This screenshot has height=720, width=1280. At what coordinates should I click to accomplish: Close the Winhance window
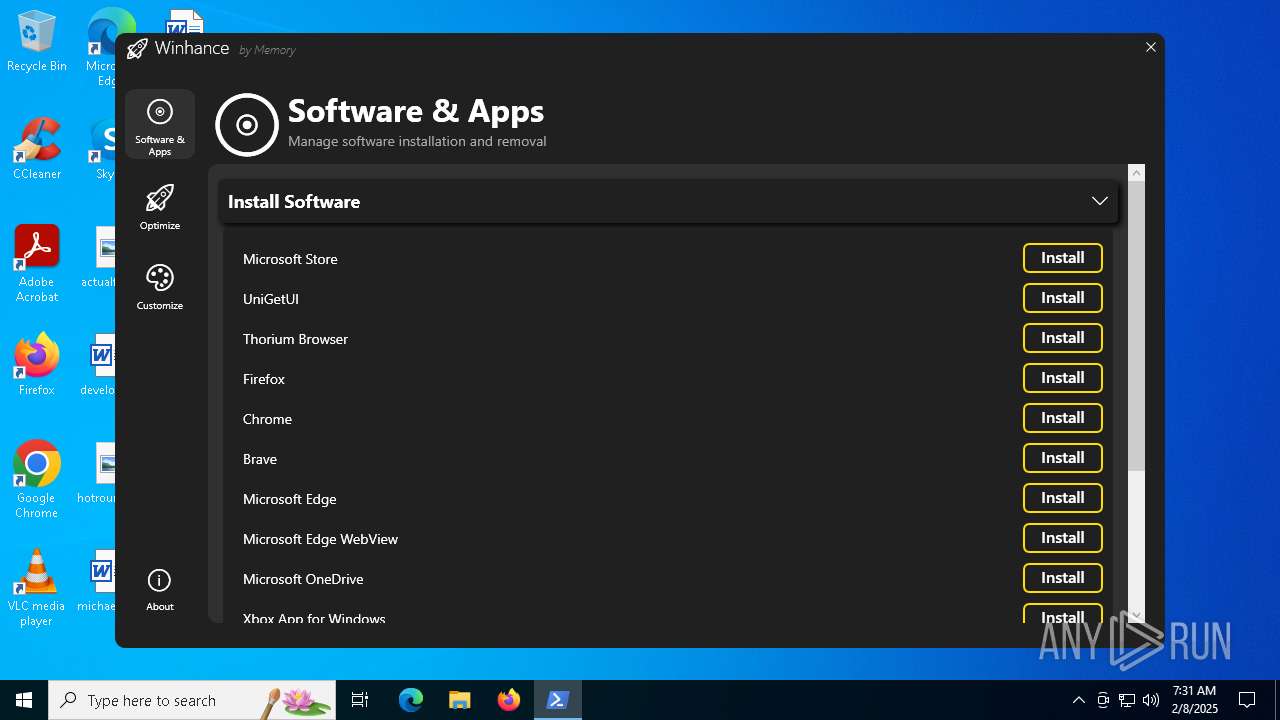coord(1151,47)
